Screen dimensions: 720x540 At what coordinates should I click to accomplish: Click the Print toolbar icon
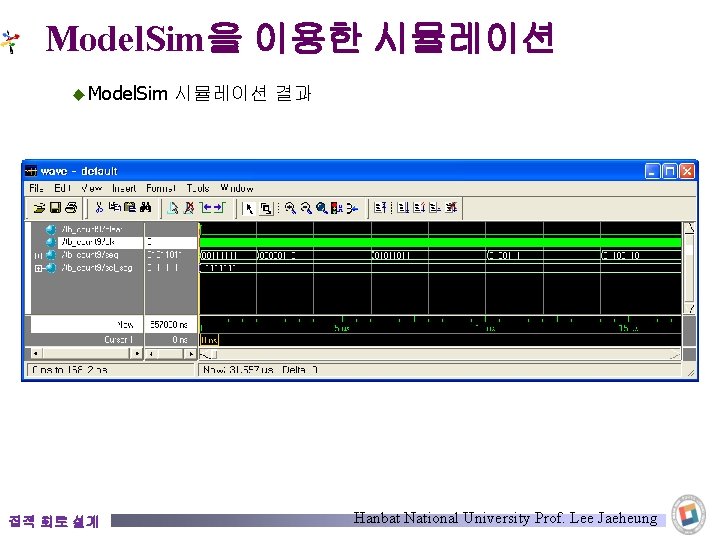pos(71,208)
